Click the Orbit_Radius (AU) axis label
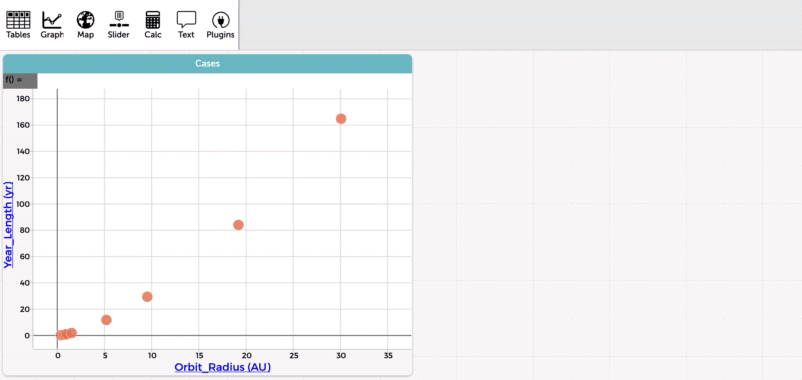Image resolution: width=802 pixels, height=380 pixels. [222, 367]
